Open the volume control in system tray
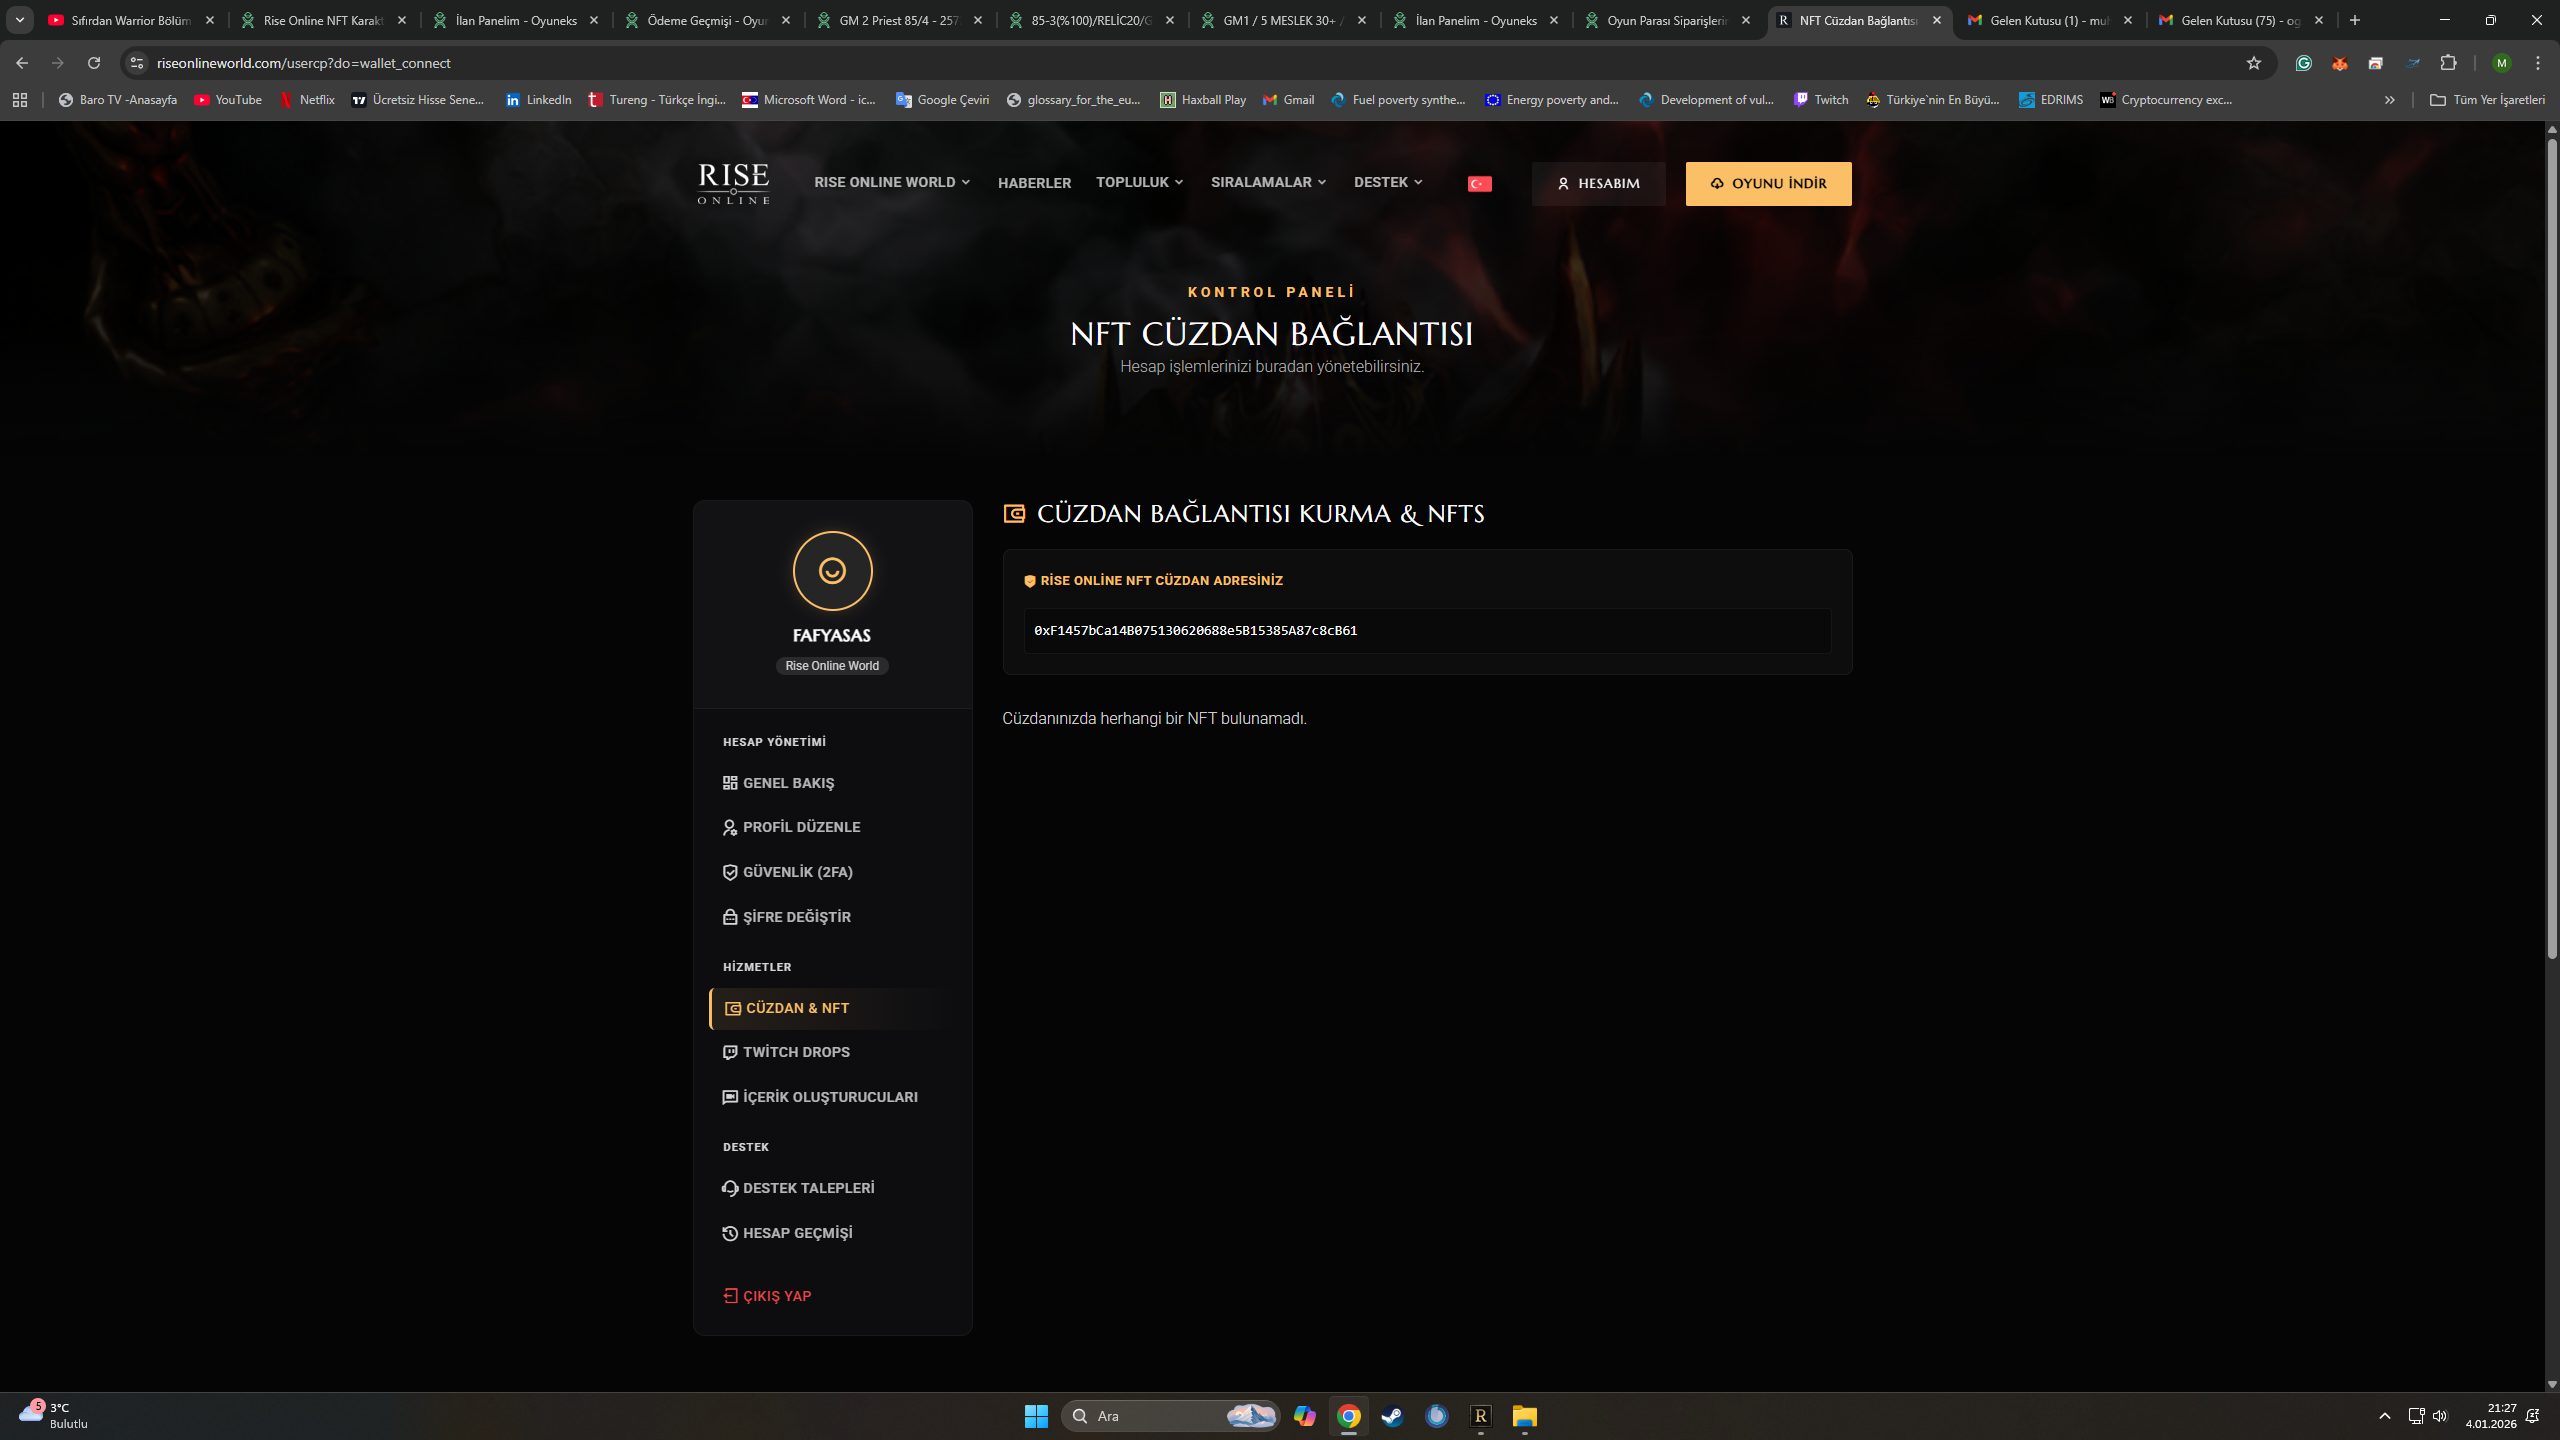This screenshot has height=1440, width=2560. pyautogui.click(x=2440, y=1416)
